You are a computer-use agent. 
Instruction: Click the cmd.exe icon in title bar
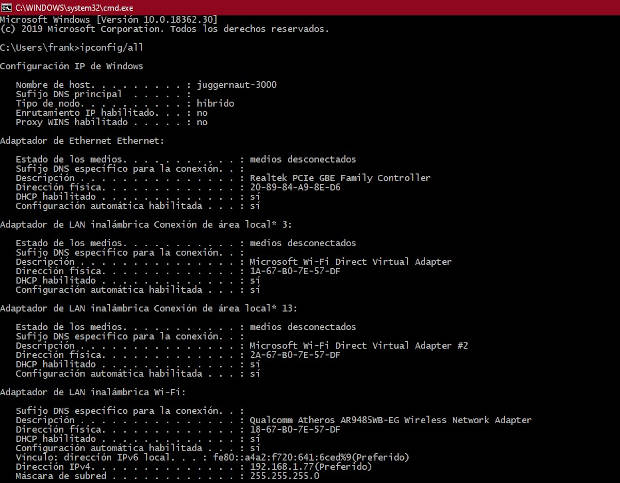point(6,7)
